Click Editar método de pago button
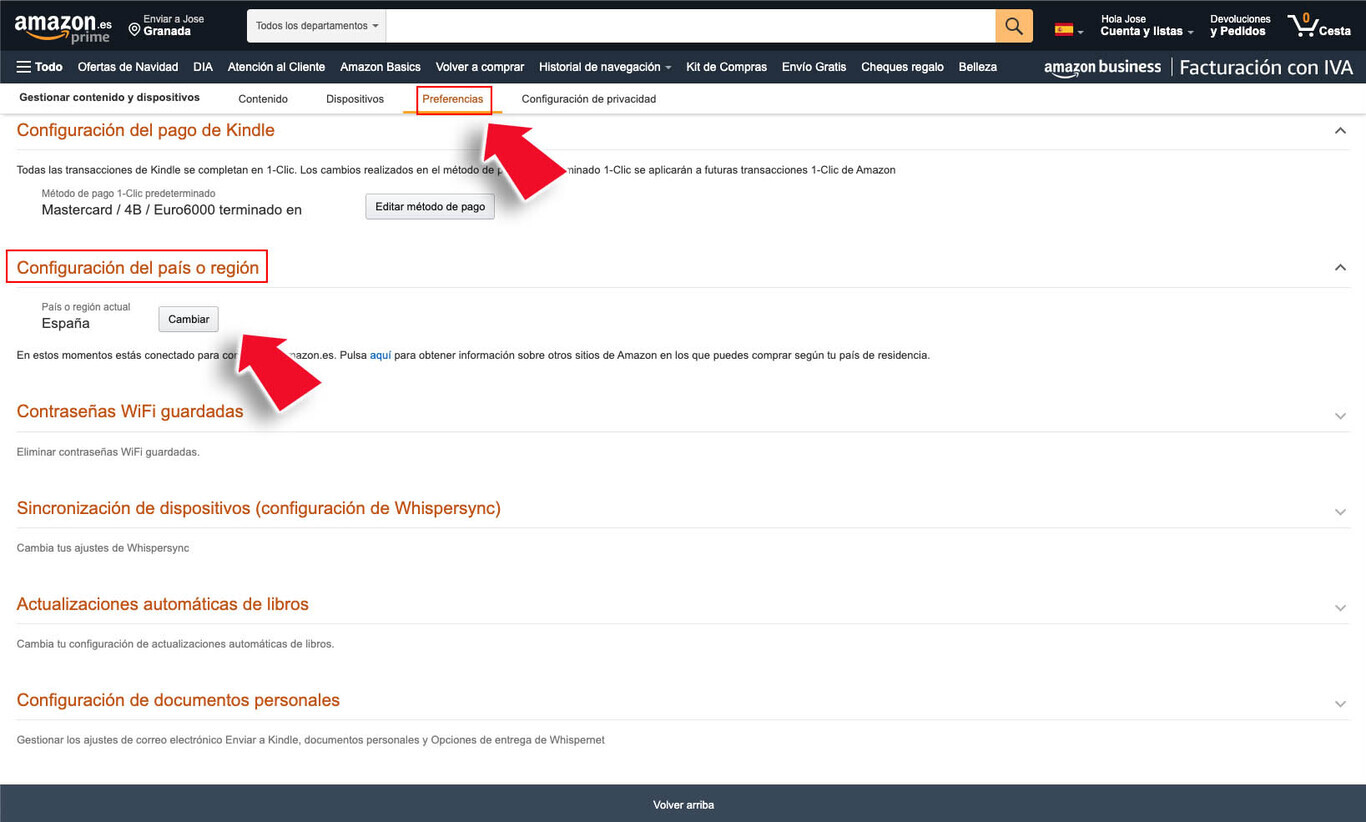This screenshot has height=822, width=1366. pyautogui.click(x=430, y=207)
